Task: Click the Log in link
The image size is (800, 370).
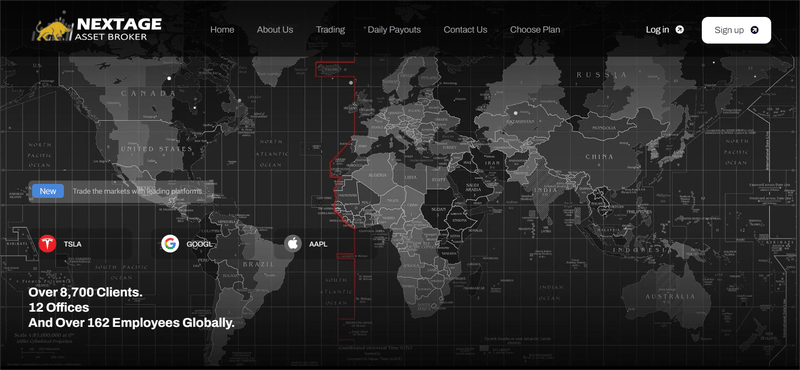Action: tap(657, 30)
